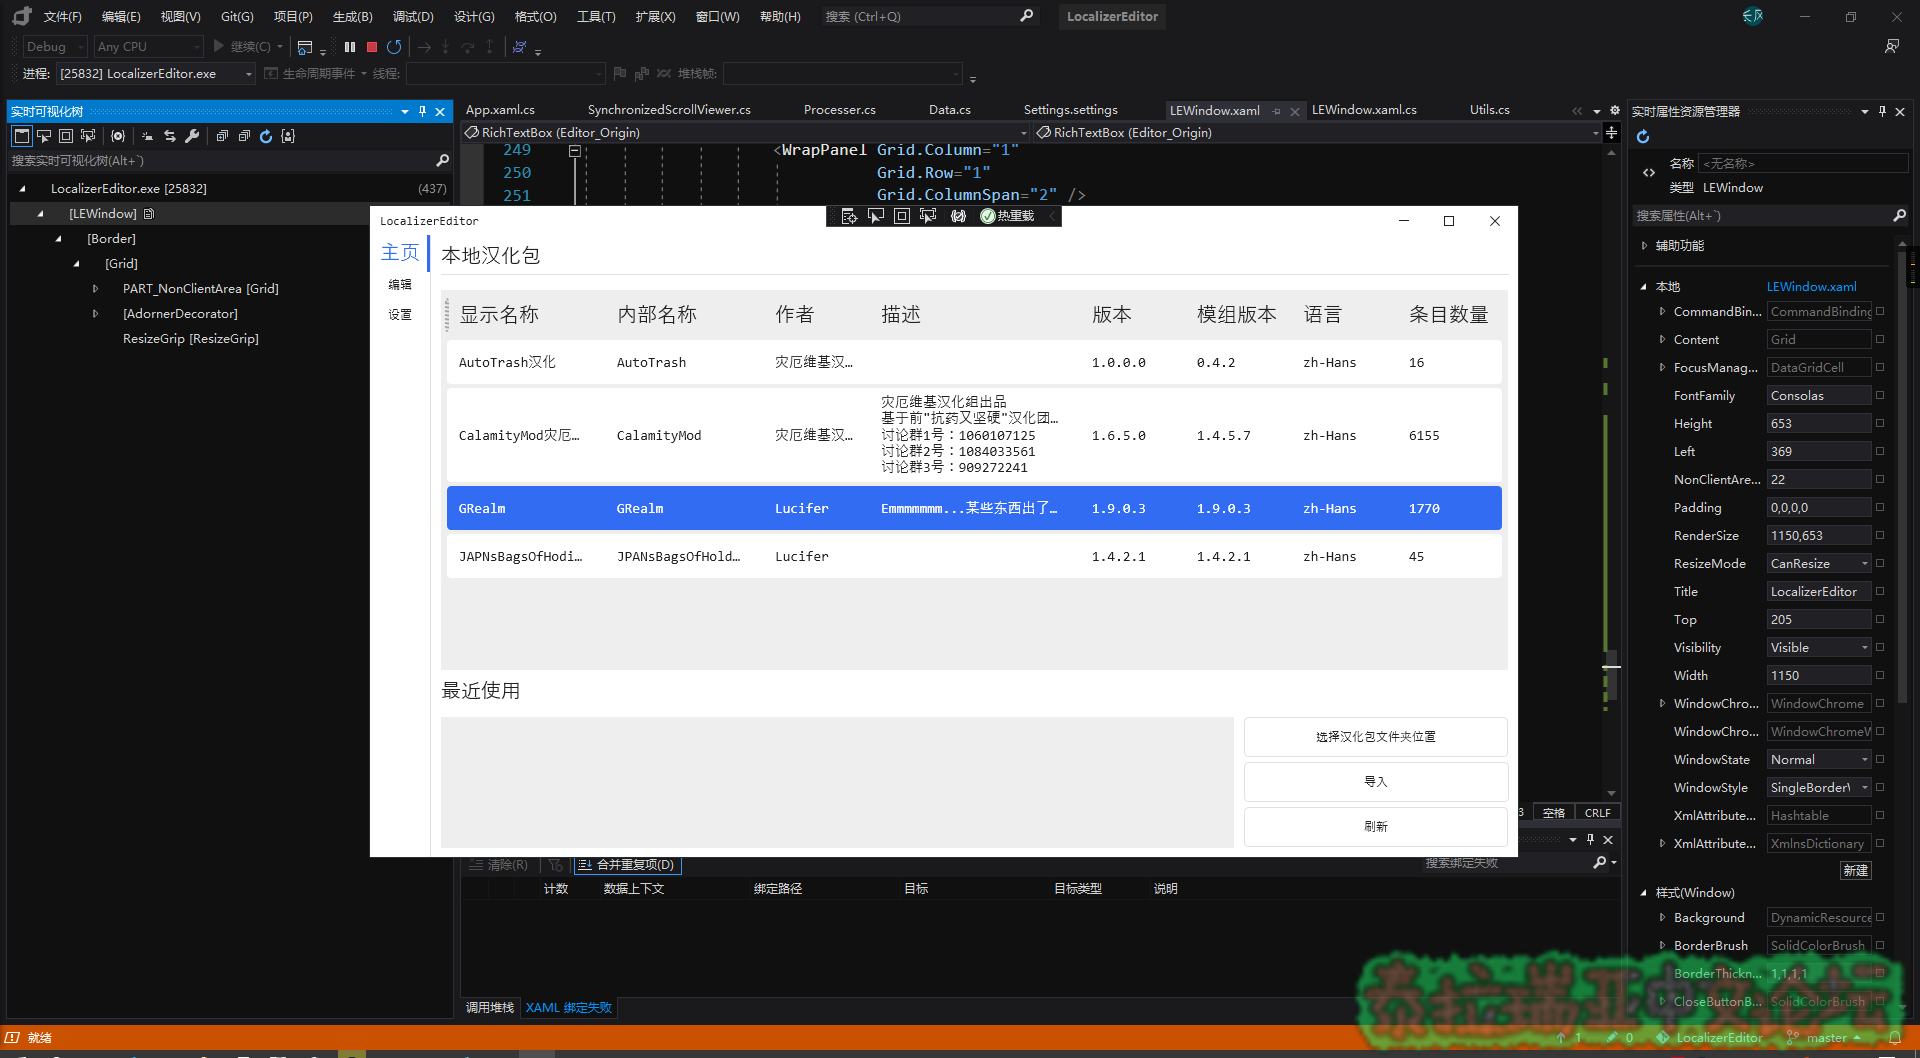Toggle checkbox next to Left property

(x=1880, y=452)
